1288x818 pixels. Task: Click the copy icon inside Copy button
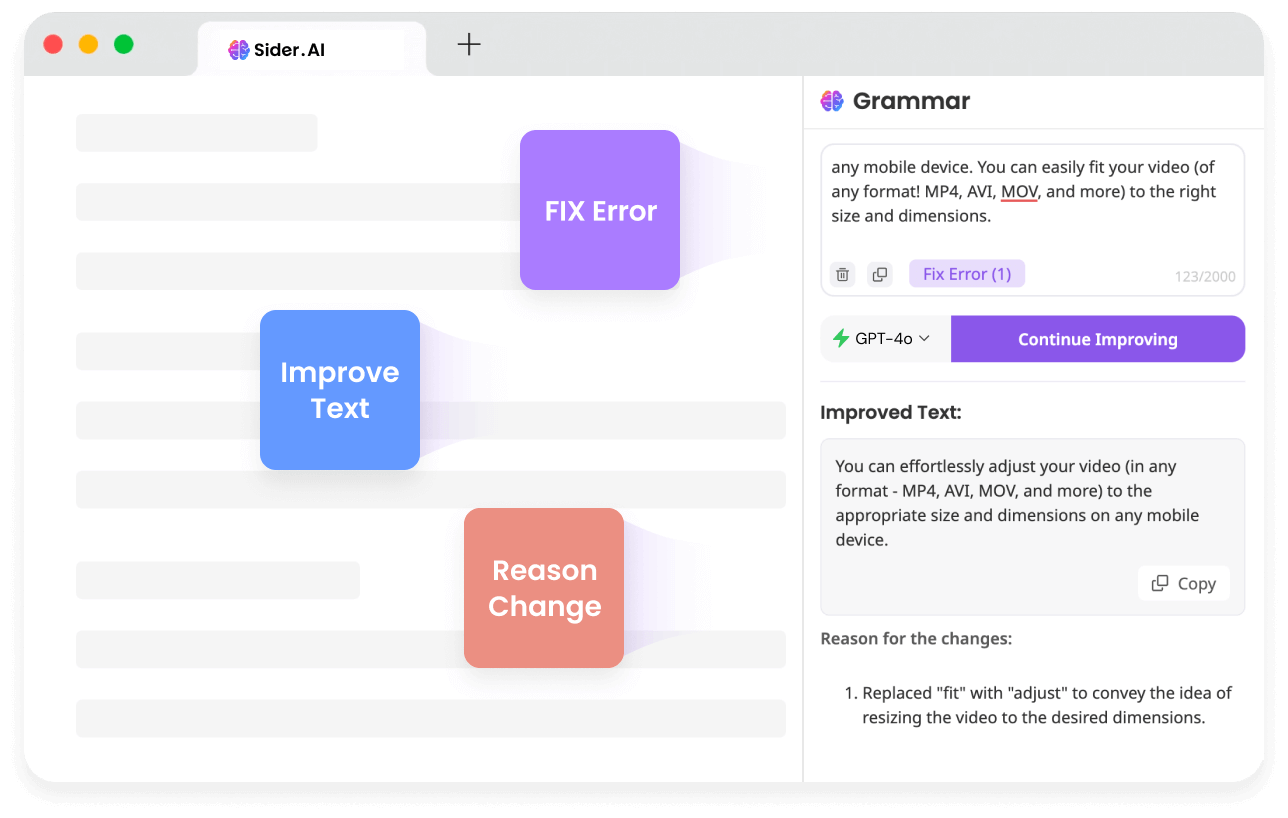[1160, 583]
